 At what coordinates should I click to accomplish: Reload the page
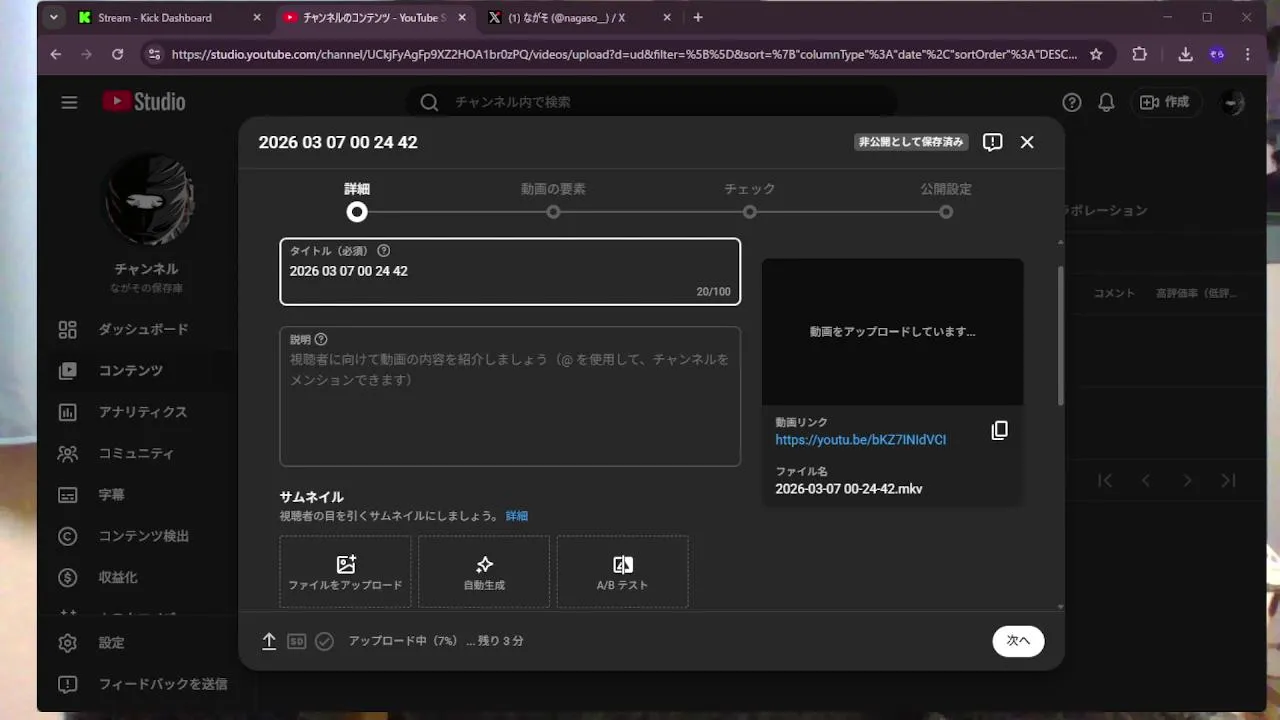[x=118, y=55]
